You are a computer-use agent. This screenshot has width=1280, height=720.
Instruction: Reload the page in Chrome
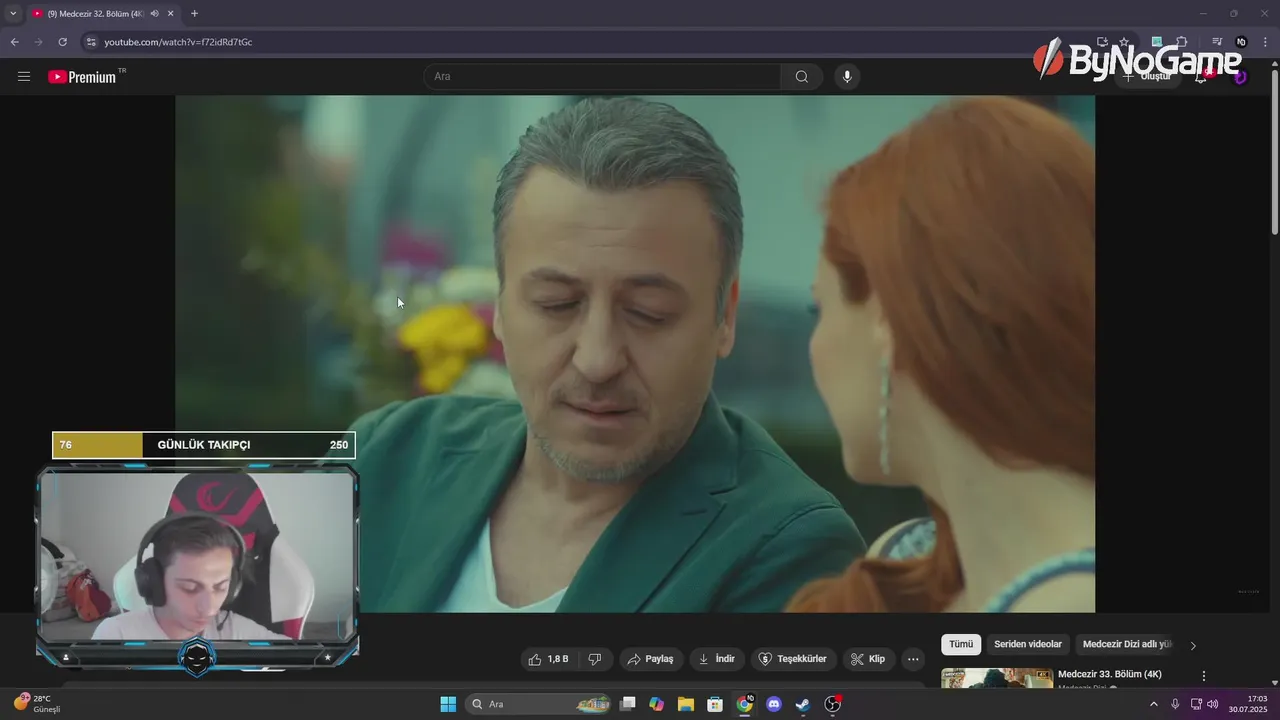[x=62, y=42]
